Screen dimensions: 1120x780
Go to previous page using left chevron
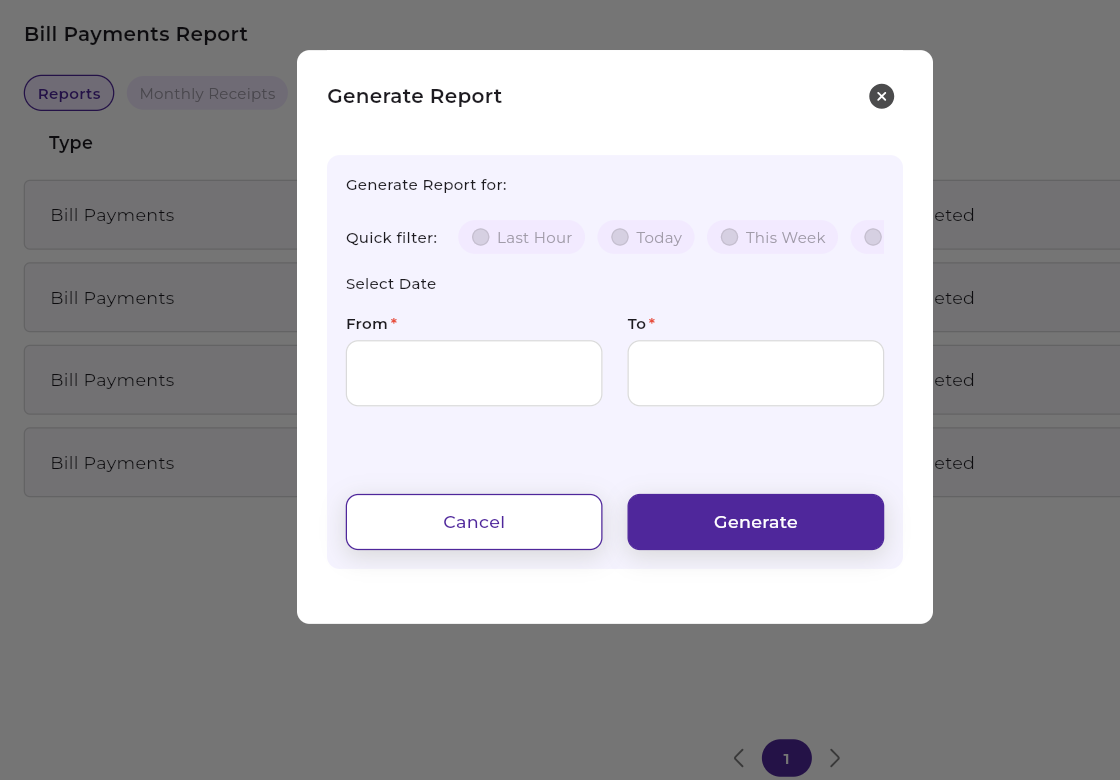(738, 758)
